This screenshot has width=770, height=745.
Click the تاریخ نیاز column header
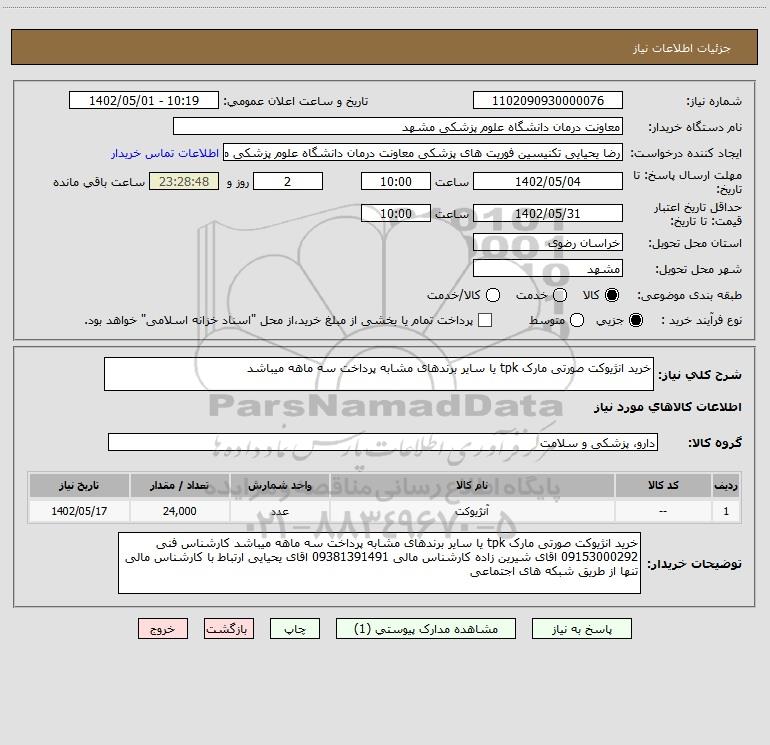(79, 485)
